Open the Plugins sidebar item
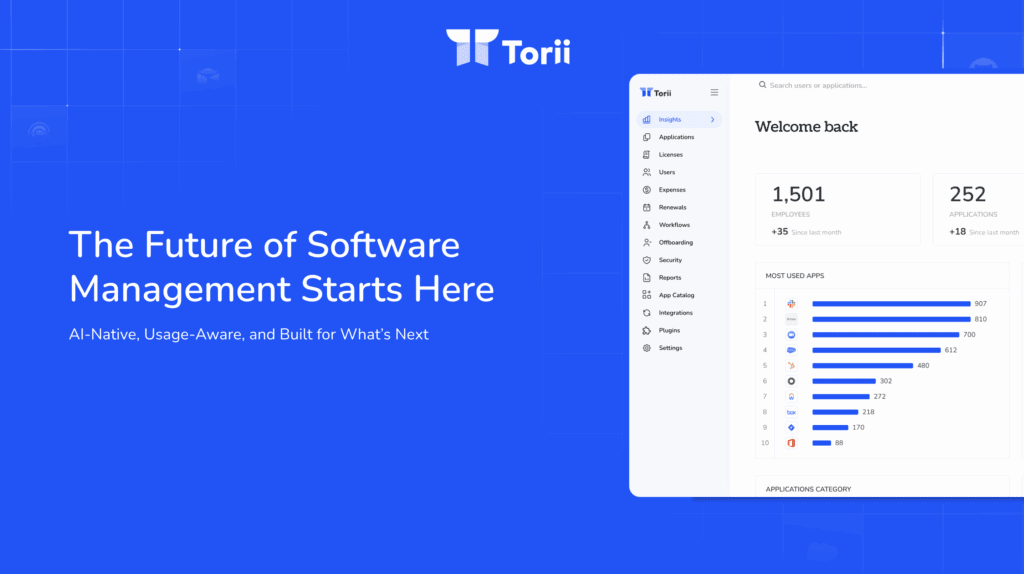Image resolution: width=1024 pixels, height=574 pixels. coord(679,330)
